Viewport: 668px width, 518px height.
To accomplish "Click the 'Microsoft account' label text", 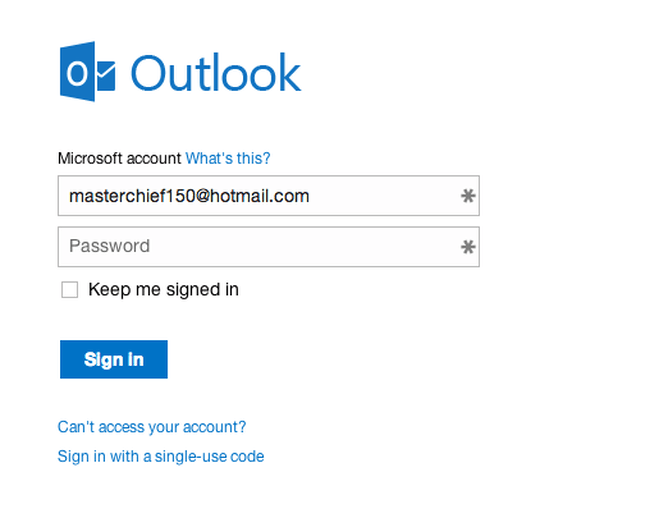I will point(119,158).
